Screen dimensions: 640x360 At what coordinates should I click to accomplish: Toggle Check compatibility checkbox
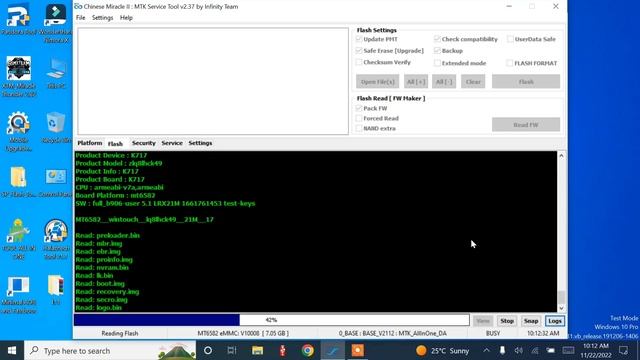437,39
